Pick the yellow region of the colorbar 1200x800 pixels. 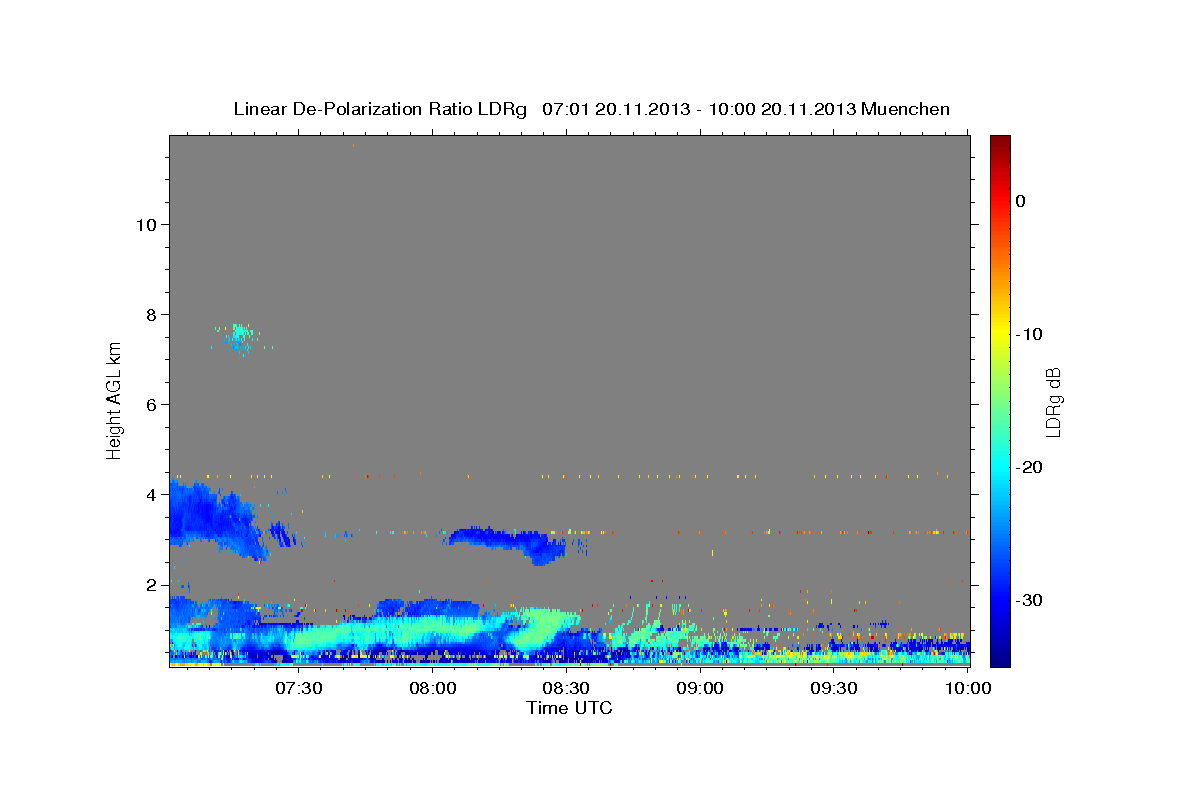pos(1000,335)
